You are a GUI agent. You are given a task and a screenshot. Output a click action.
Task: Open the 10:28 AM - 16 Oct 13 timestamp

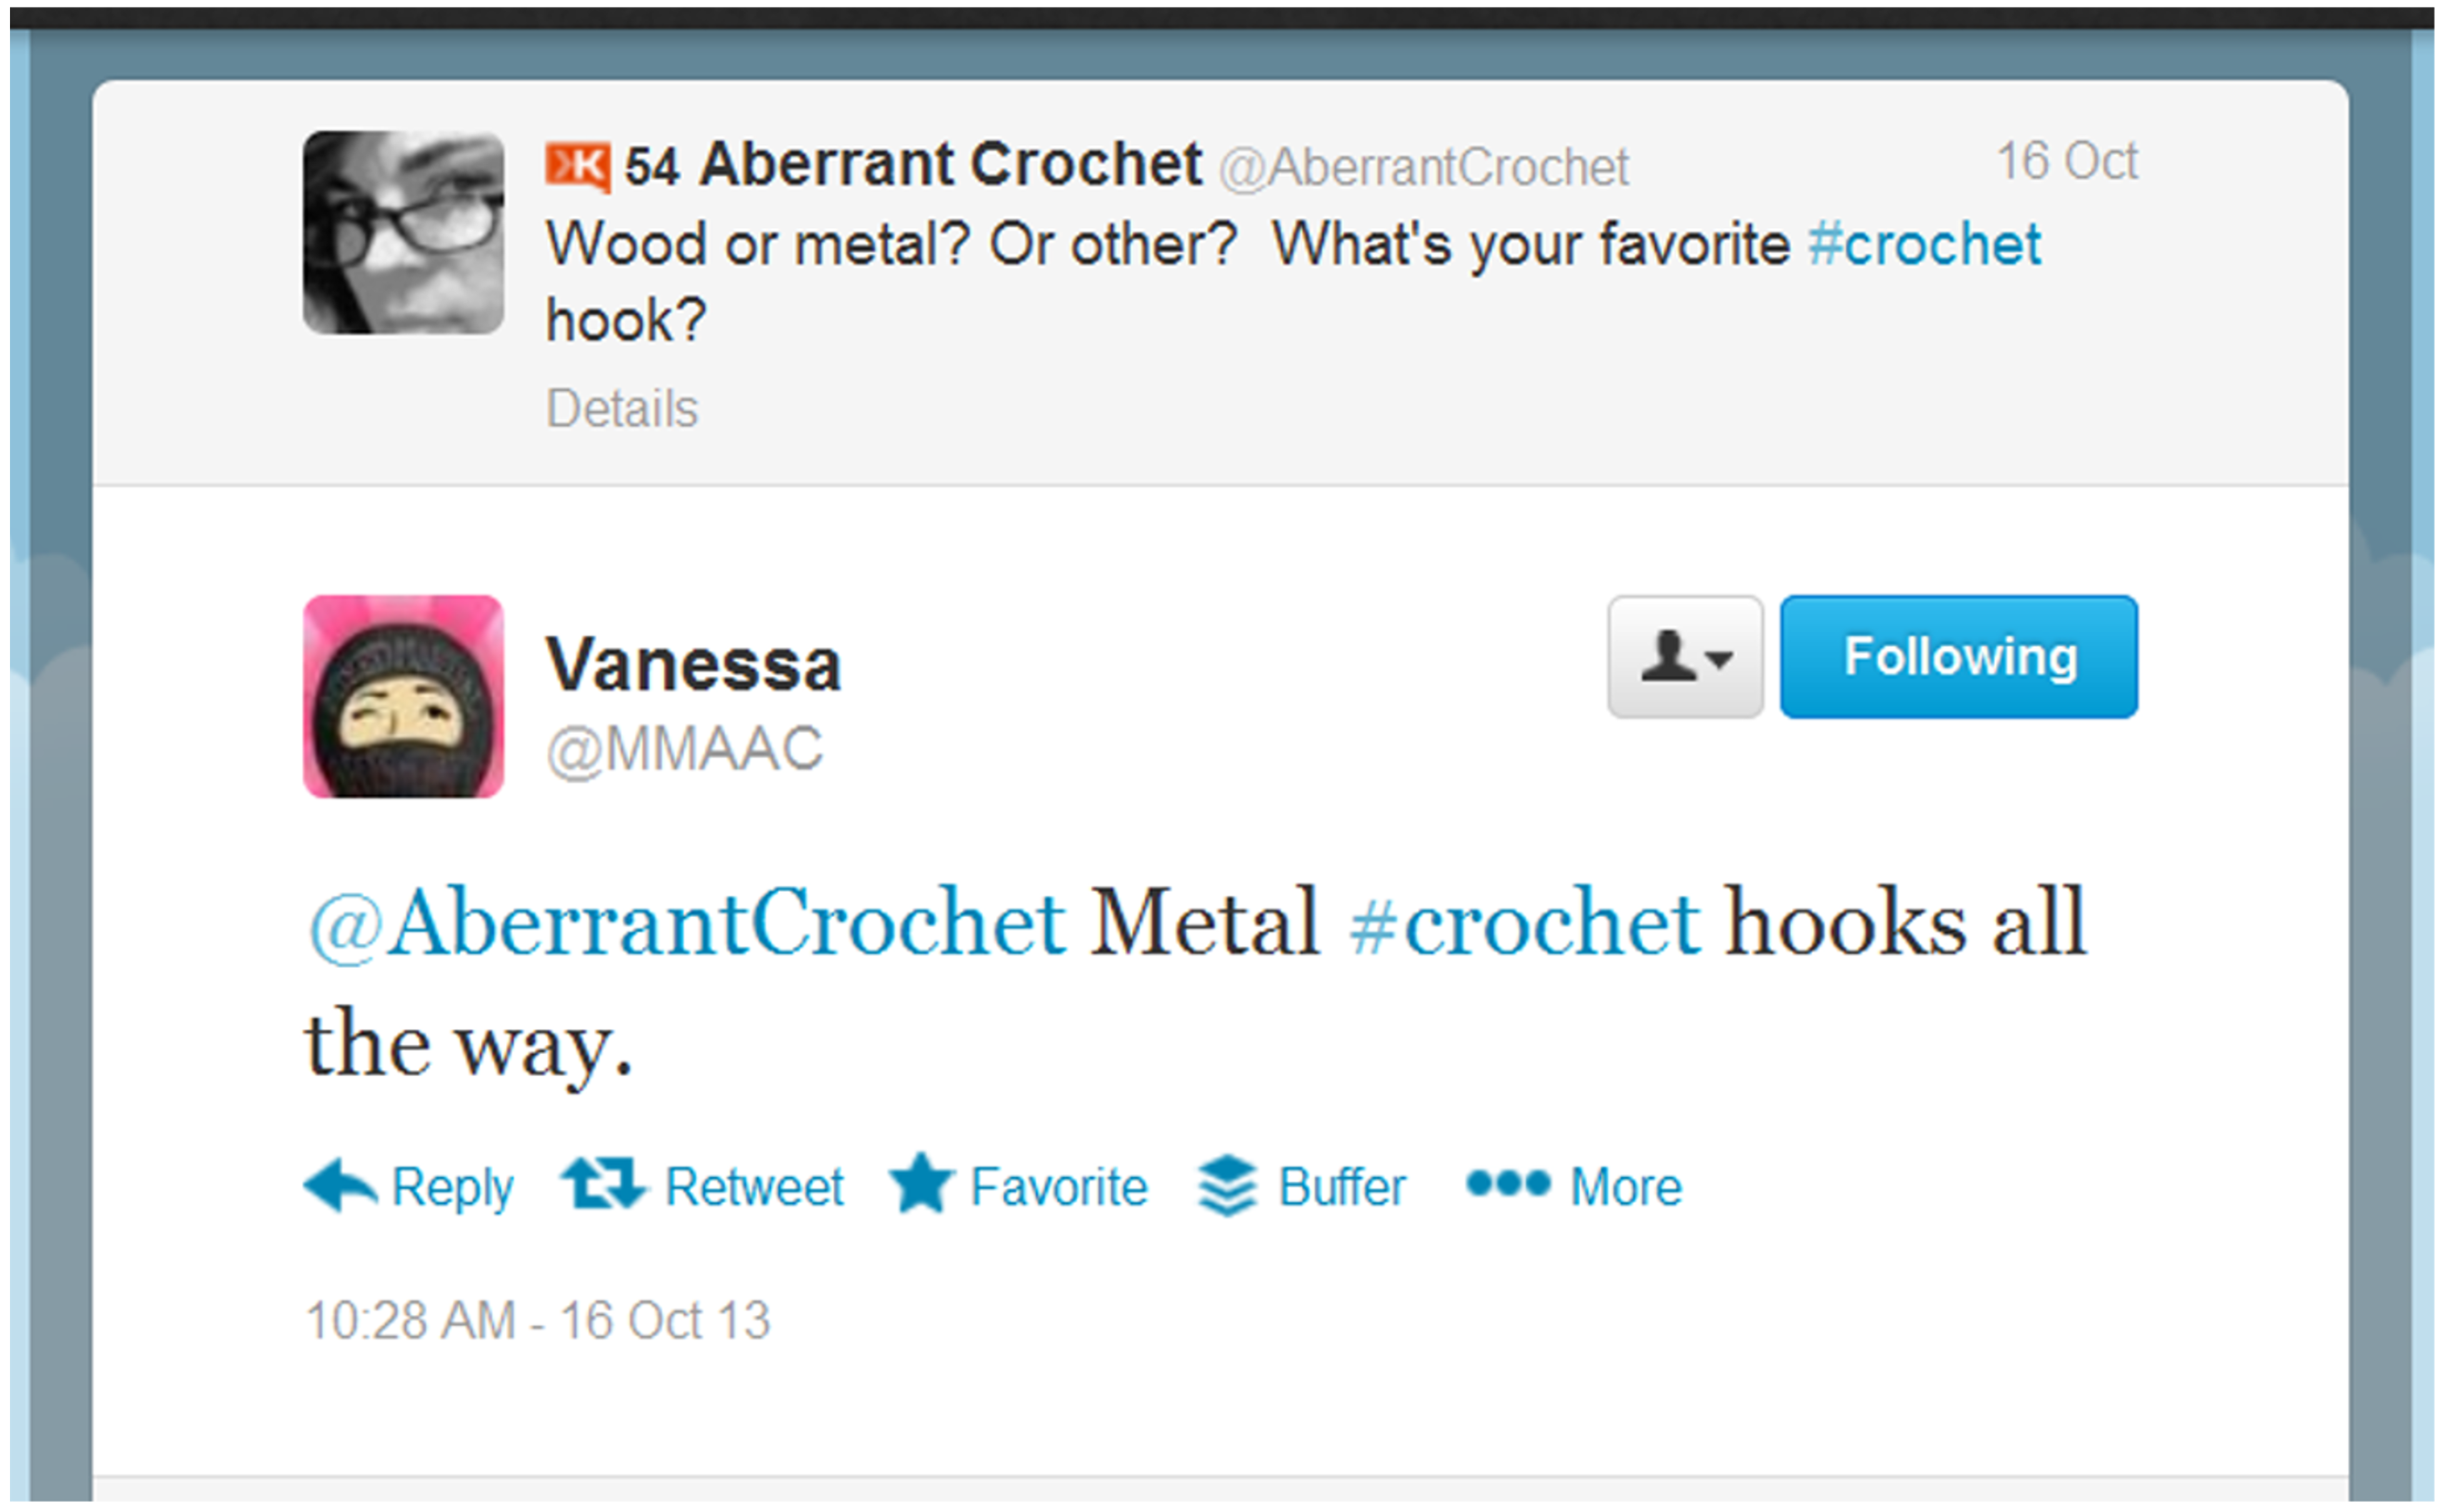click(x=538, y=1320)
